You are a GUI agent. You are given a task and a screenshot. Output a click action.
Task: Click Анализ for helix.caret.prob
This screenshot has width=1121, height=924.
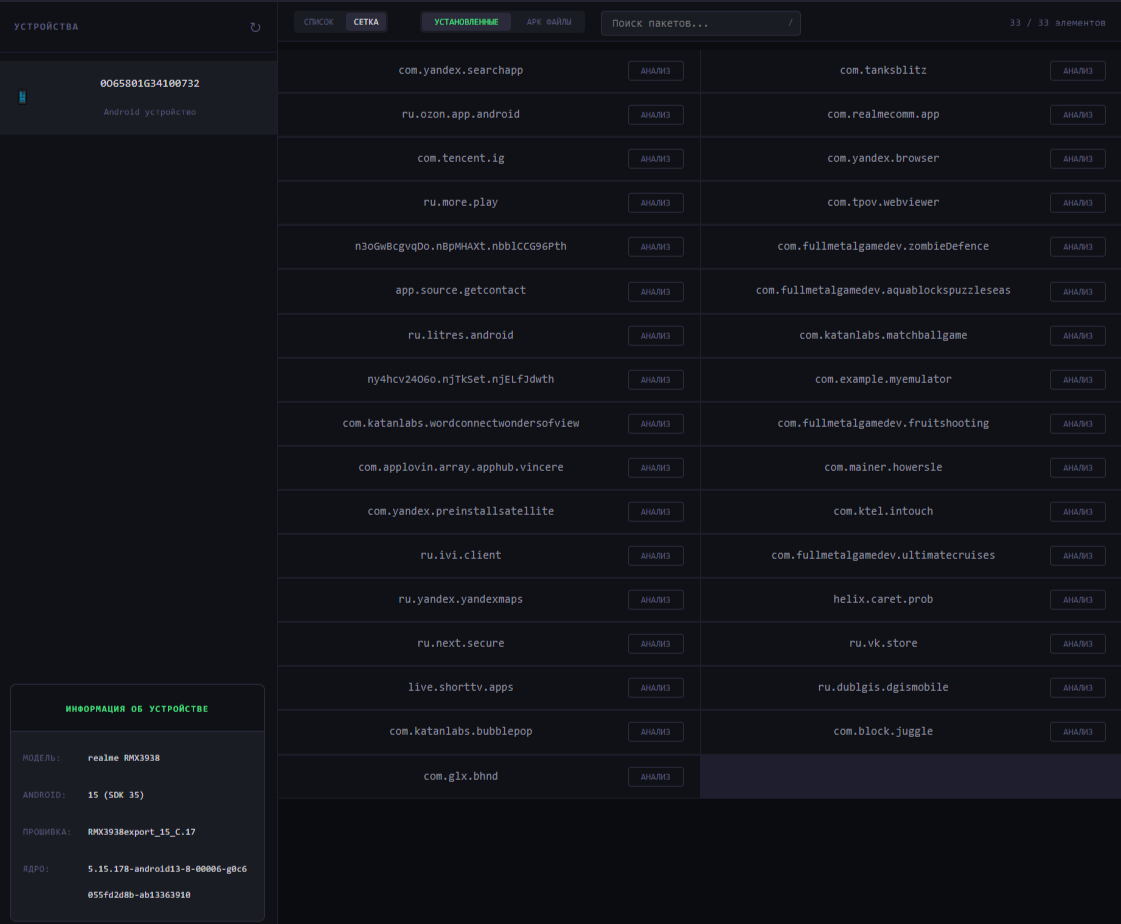point(1077,599)
